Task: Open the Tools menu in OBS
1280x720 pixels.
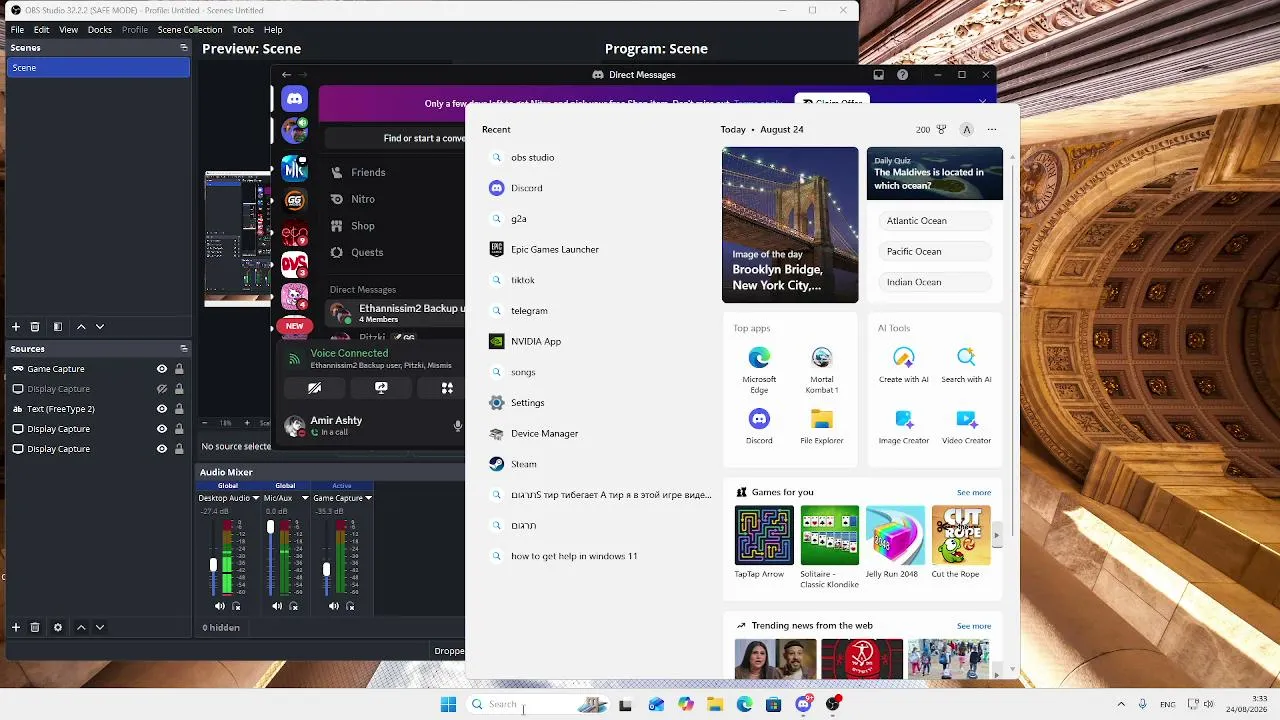Action: pyautogui.click(x=243, y=30)
